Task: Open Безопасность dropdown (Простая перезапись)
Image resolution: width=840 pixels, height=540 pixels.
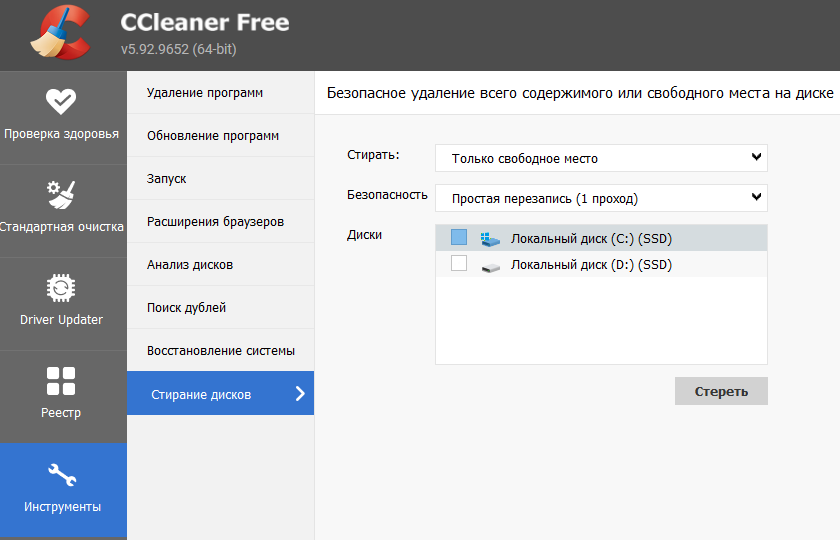Action: (x=601, y=198)
